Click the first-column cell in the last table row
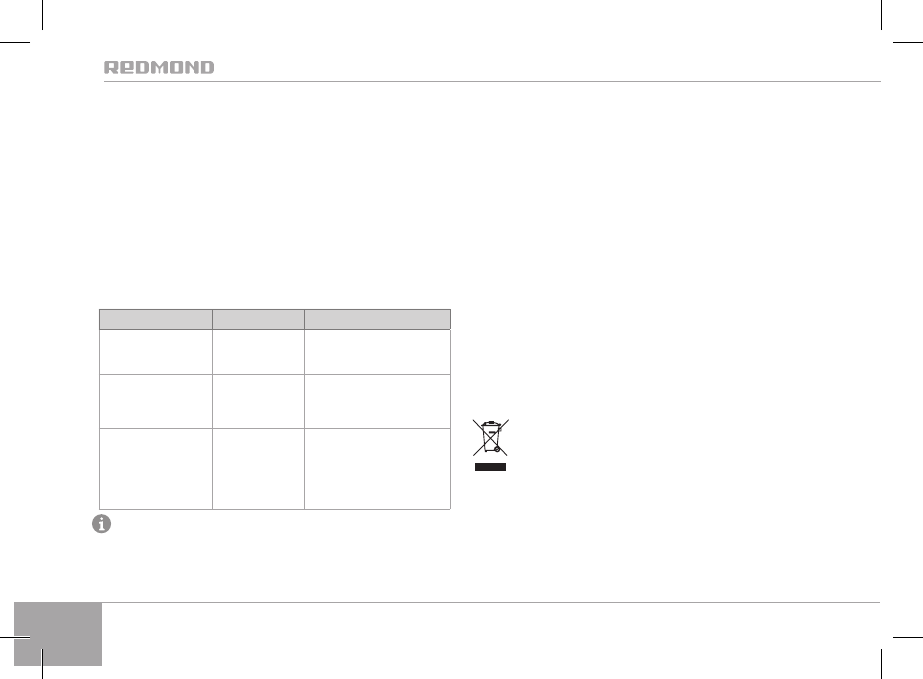This screenshot has height=679, width=923. click(156, 468)
